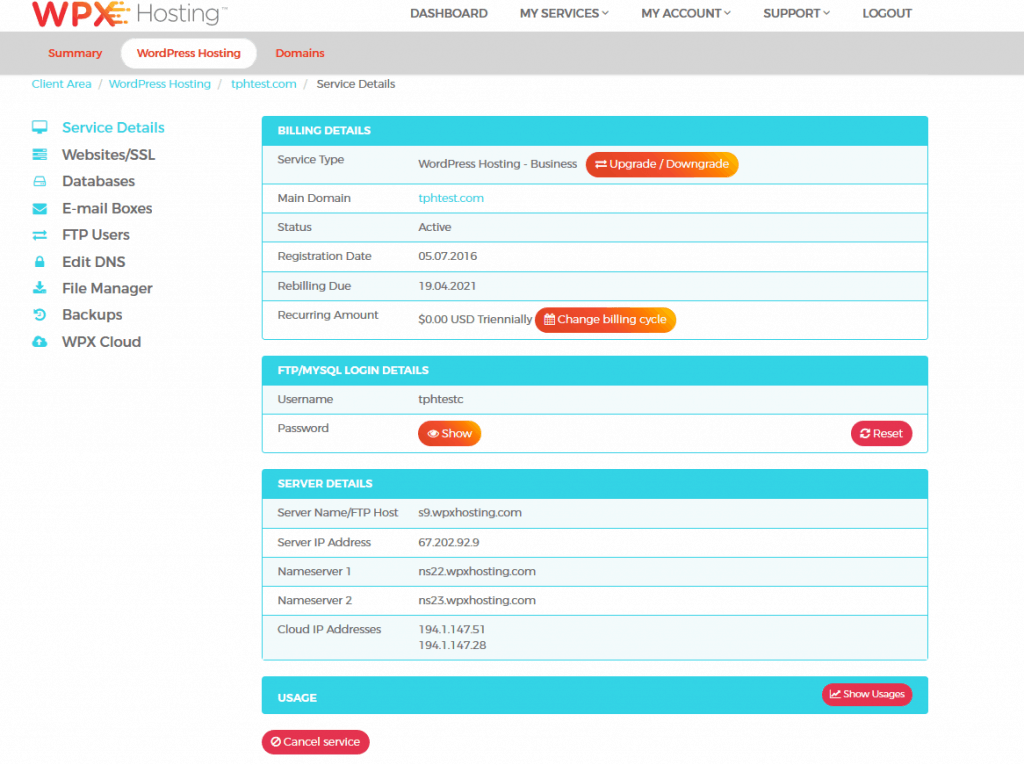Click the Backups history icon
This screenshot has height=765, width=1024.
[40, 315]
